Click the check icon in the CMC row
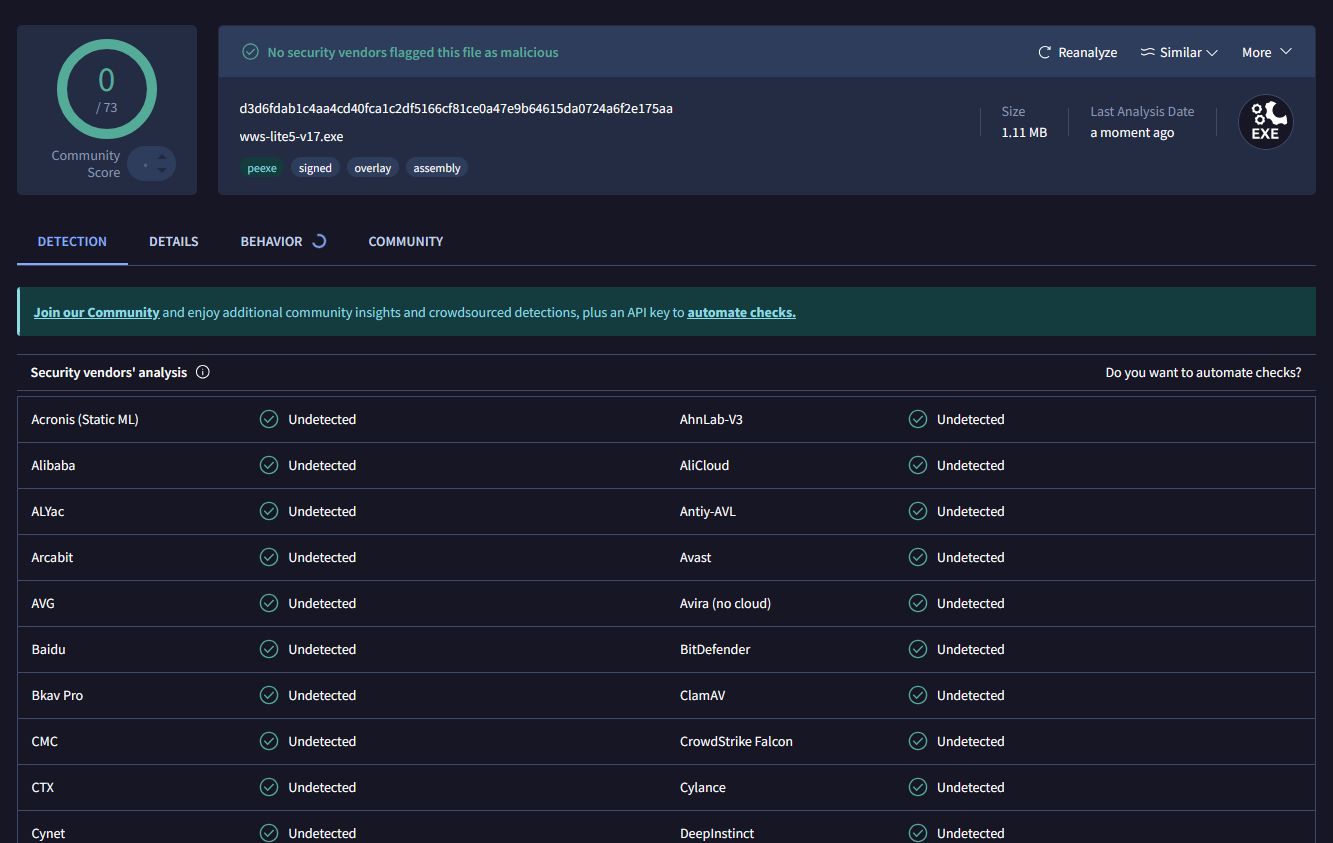 [269, 741]
